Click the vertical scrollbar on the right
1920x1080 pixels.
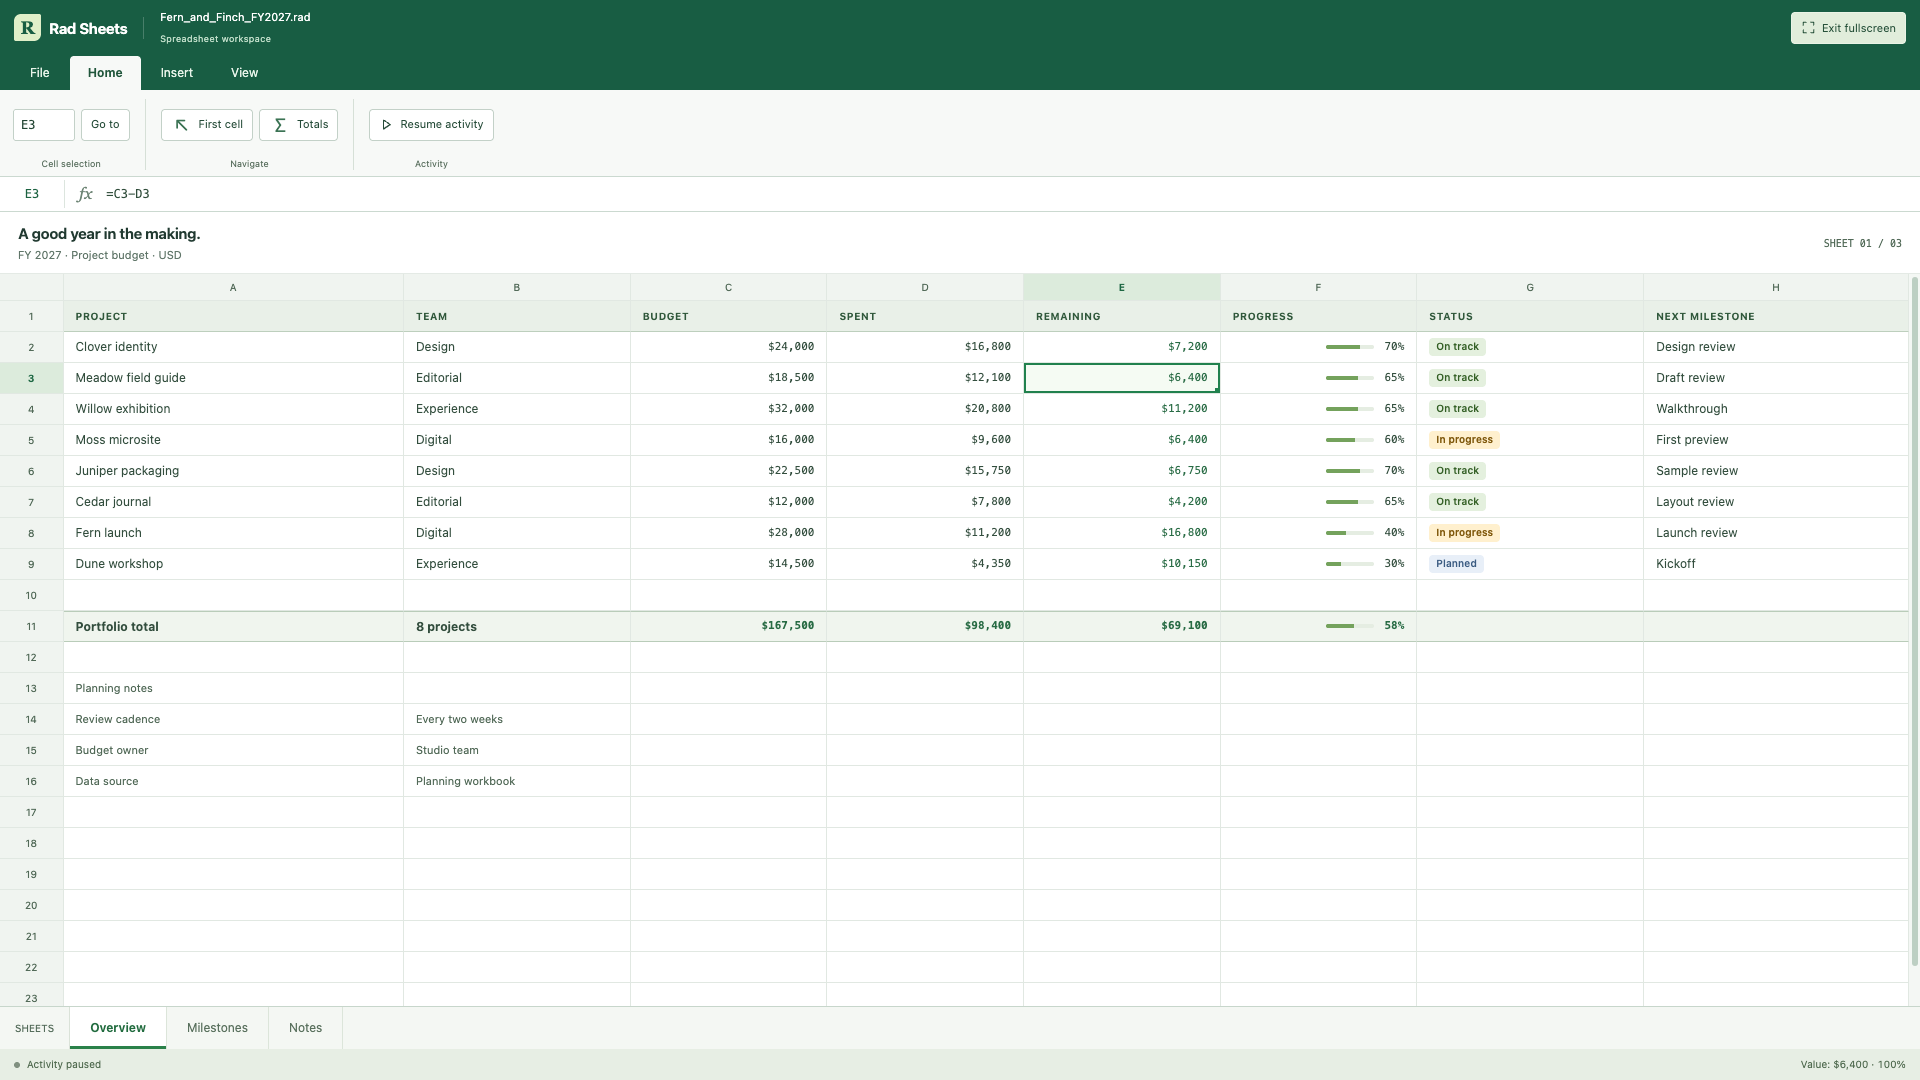tap(1915, 621)
